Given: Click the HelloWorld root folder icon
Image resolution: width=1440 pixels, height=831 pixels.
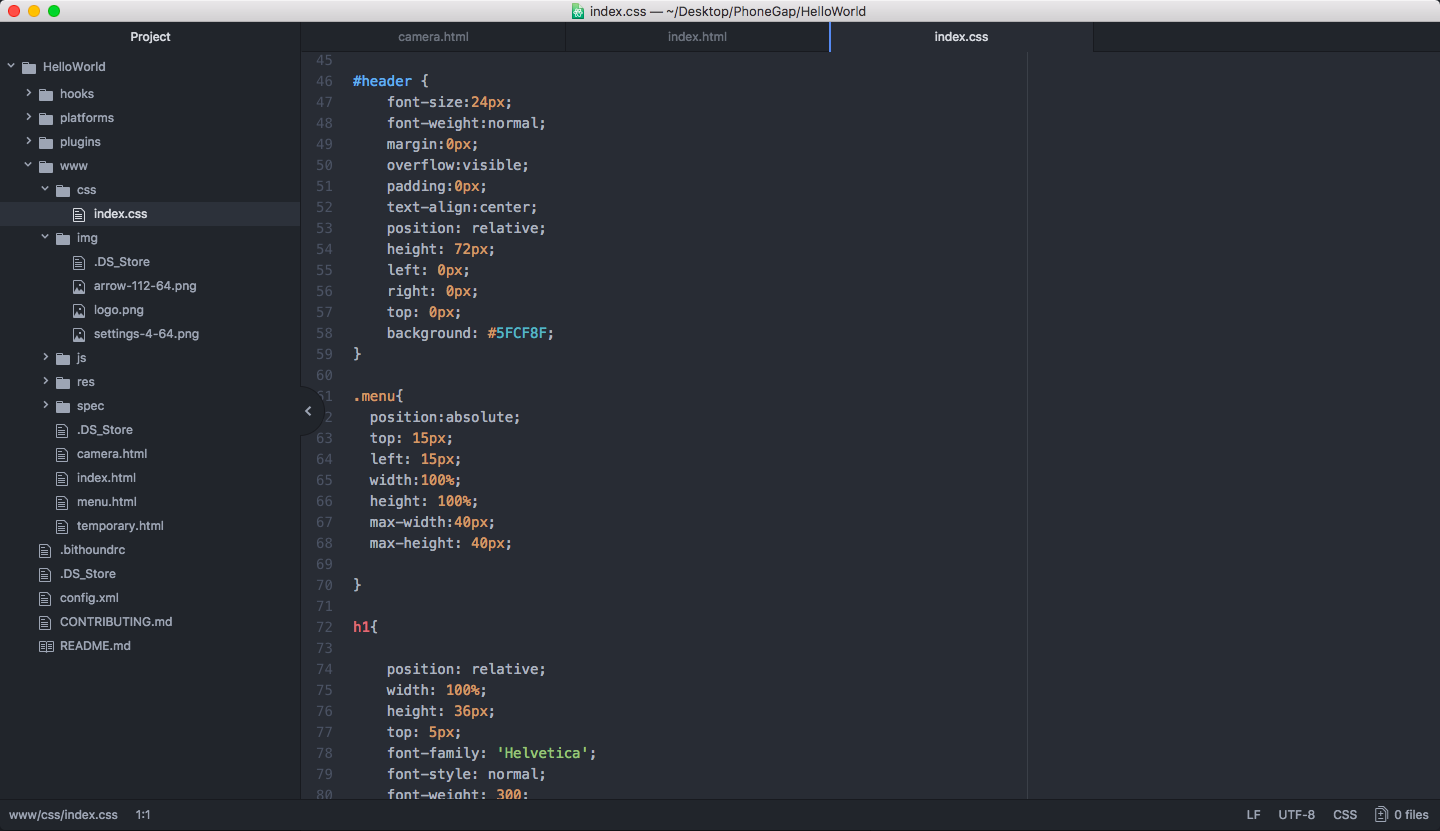Looking at the screenshot, I should pyautogui.click(x=28, y=67).
